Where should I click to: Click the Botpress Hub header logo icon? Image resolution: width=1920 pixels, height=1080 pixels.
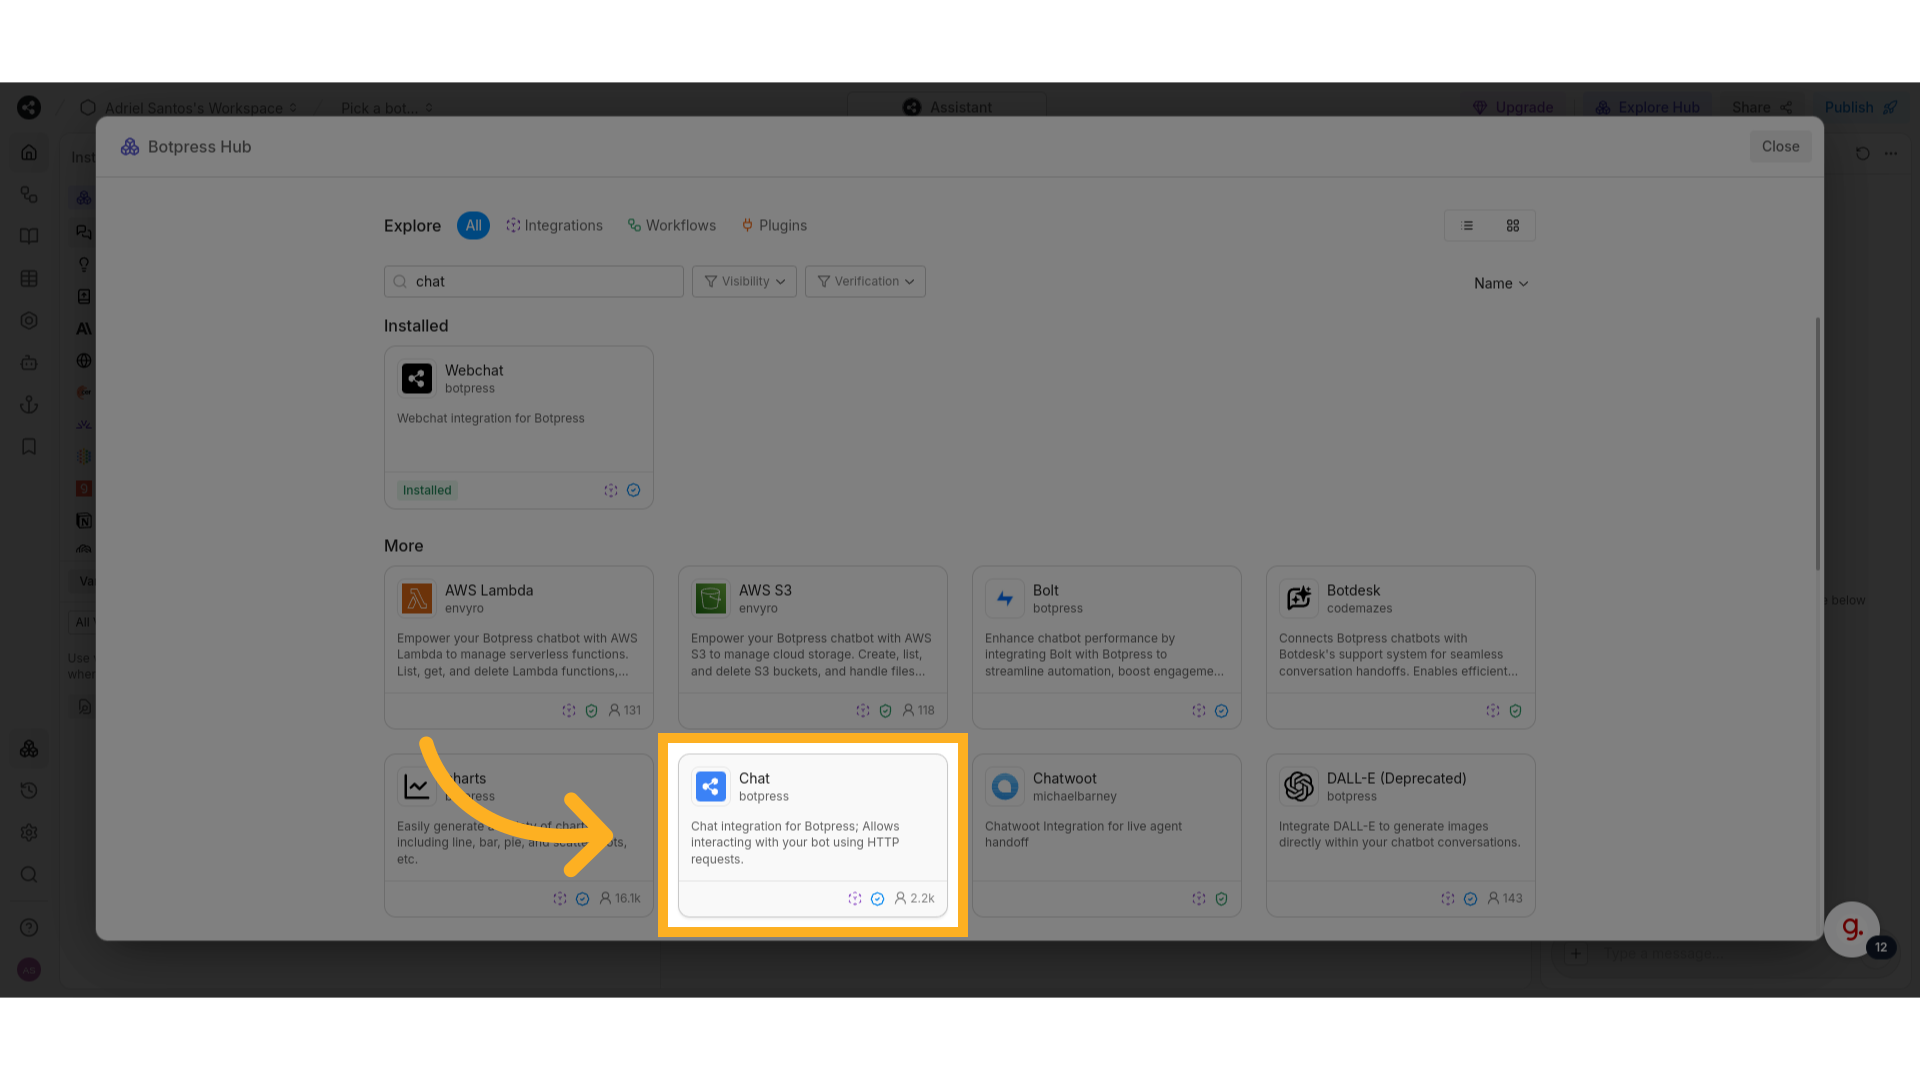pyautogui.click(x=130, y=147)
